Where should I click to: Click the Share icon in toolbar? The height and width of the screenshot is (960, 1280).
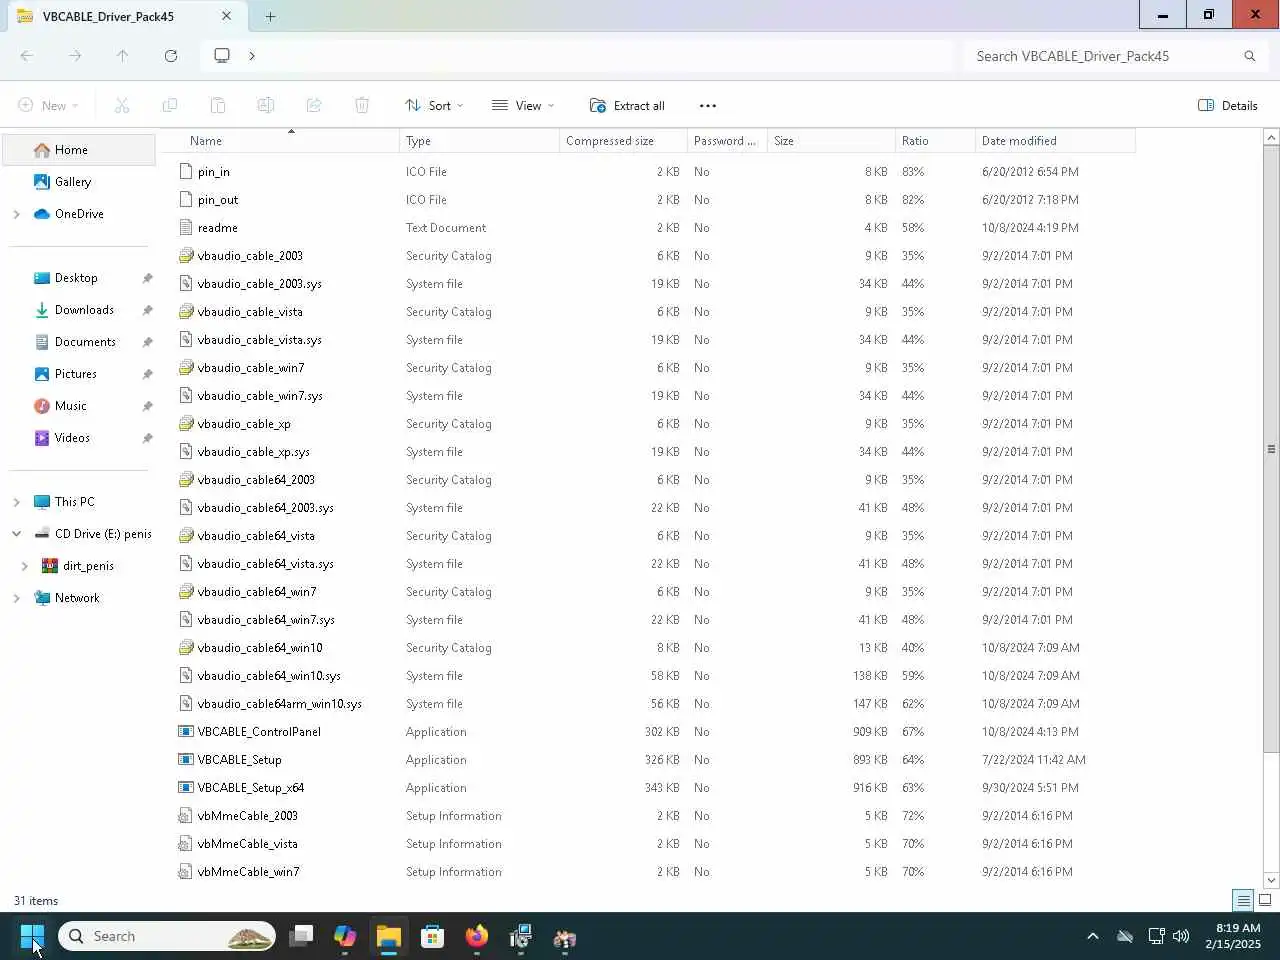(314, 105)
